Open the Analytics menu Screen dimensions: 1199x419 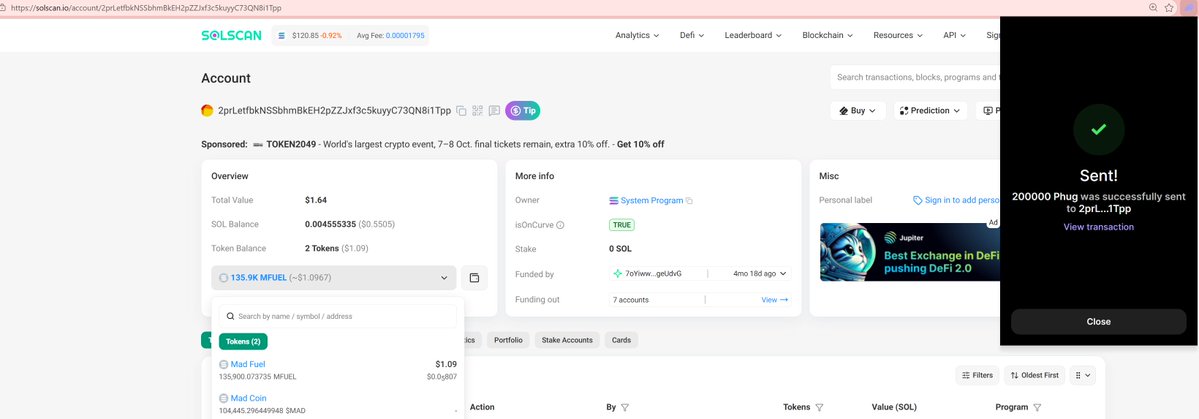pyautogui.click(x=637, y=35)
